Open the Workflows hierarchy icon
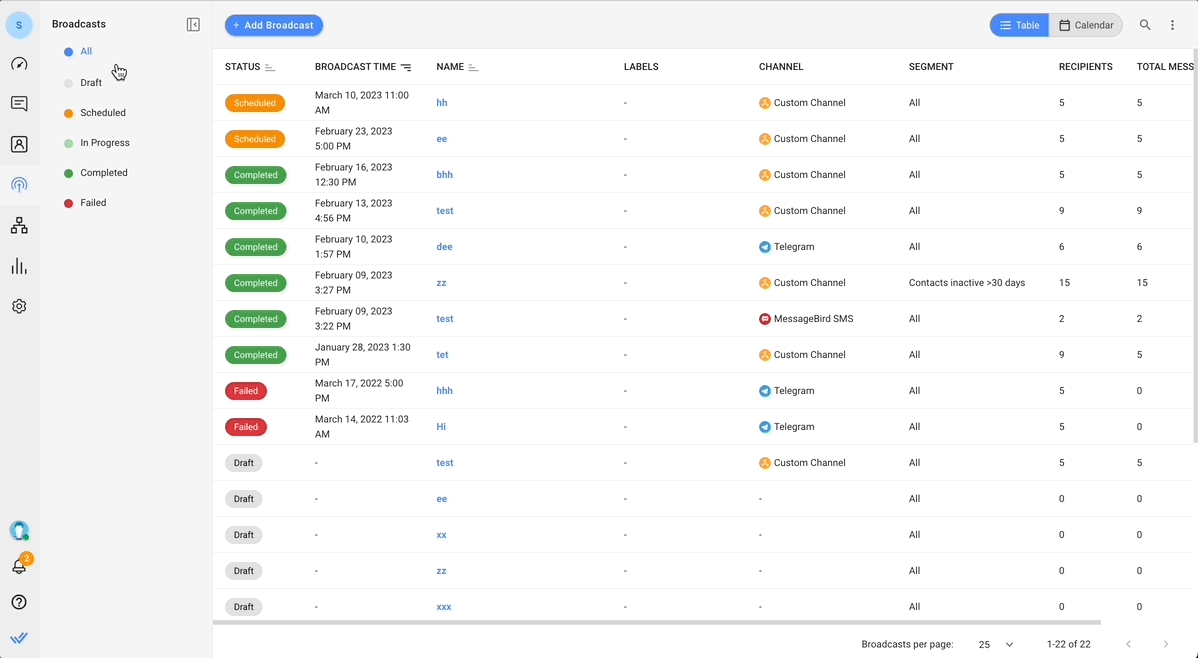 [19, 226]
